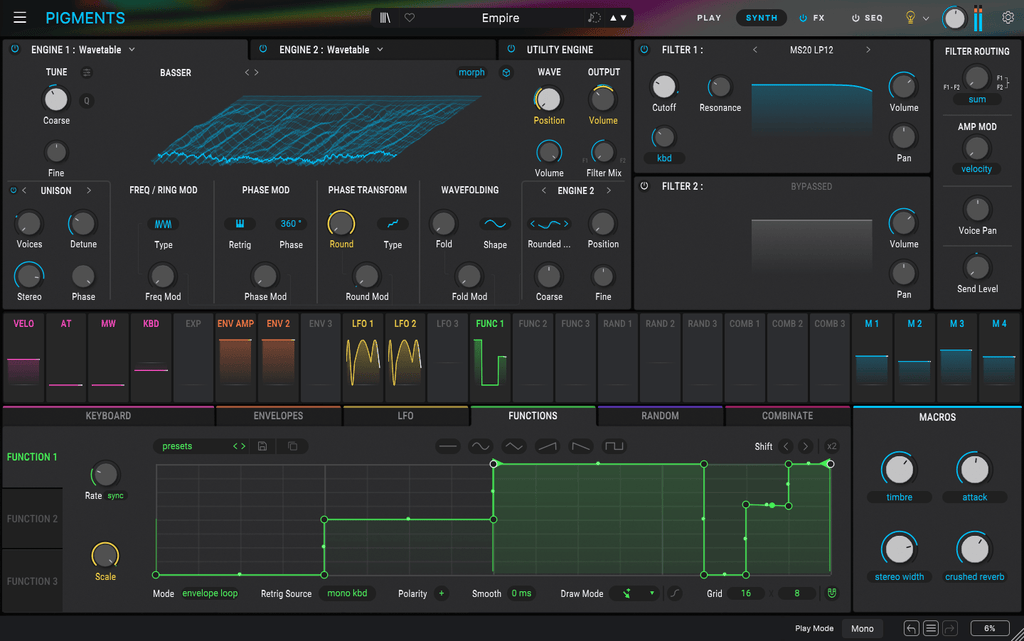Favorite the Empire preset with the heart icon
The image size is (1024, 641).
coord(409,17)
